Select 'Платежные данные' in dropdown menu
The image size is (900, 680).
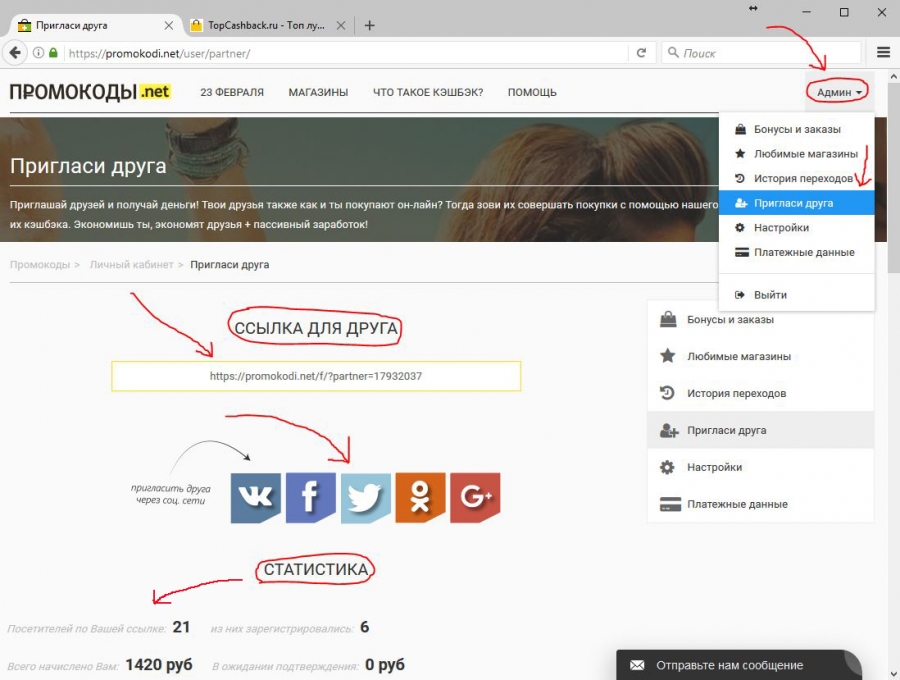click(797, 252)
